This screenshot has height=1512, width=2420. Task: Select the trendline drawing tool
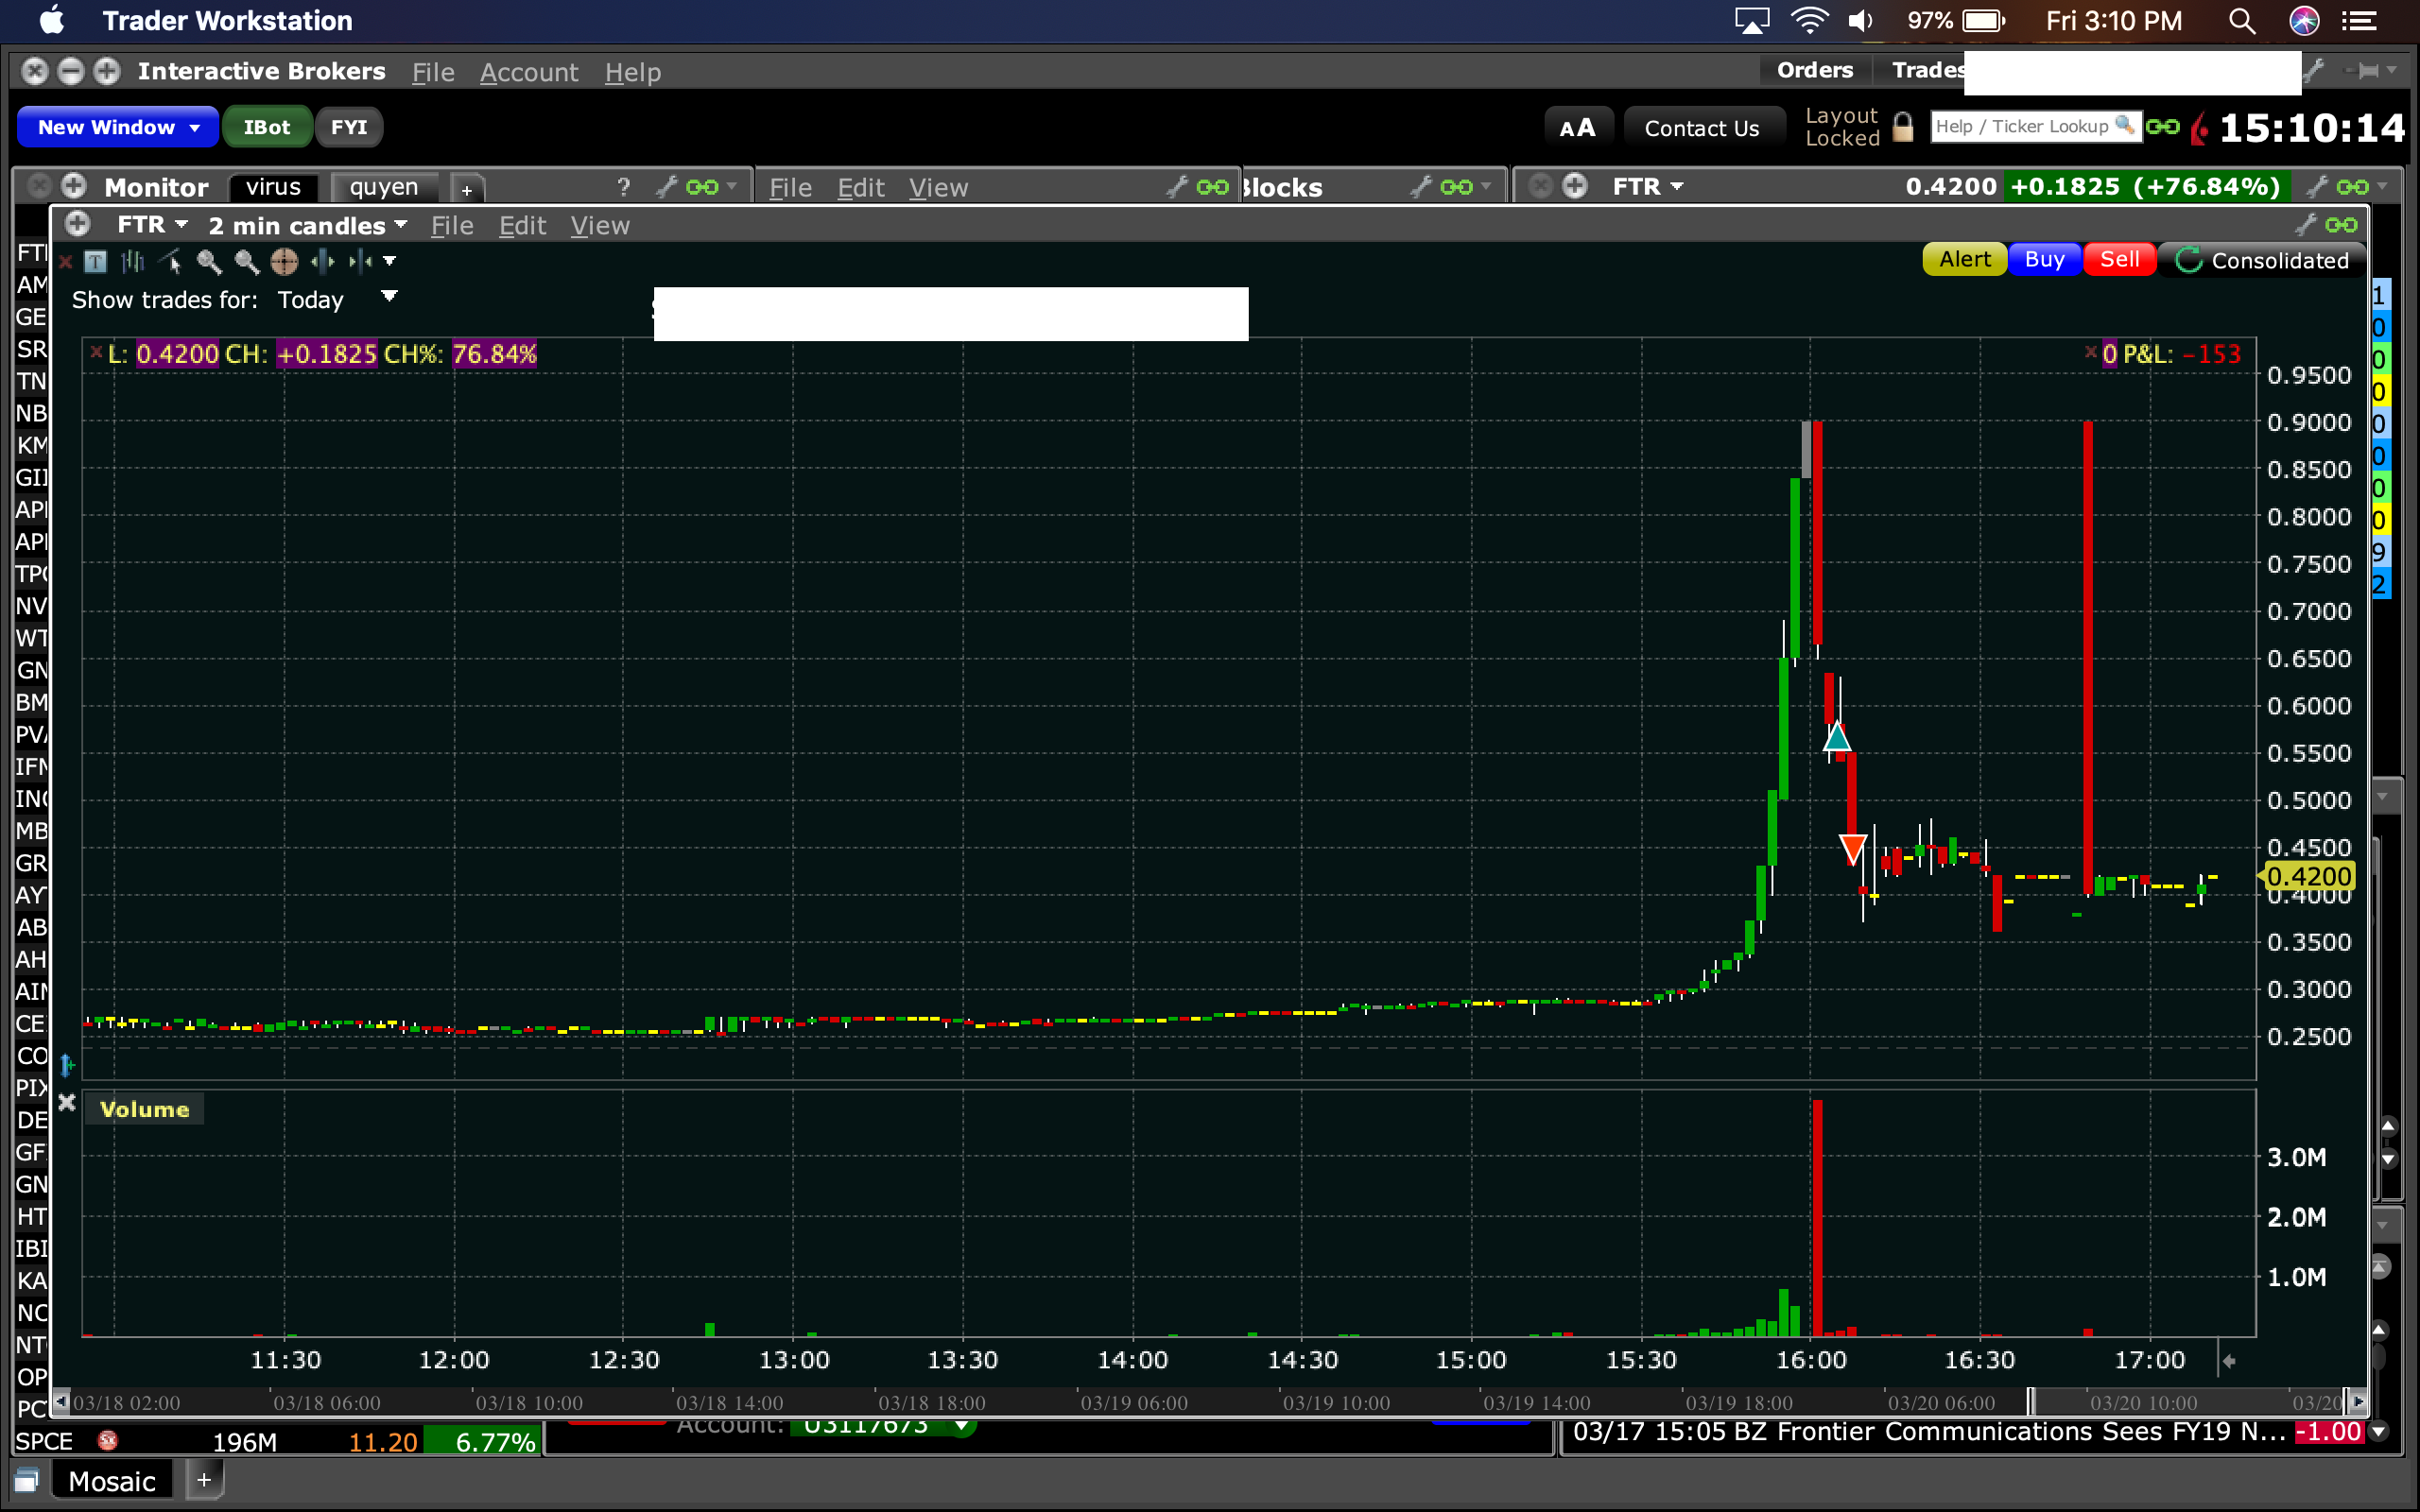tap(171, 262)
